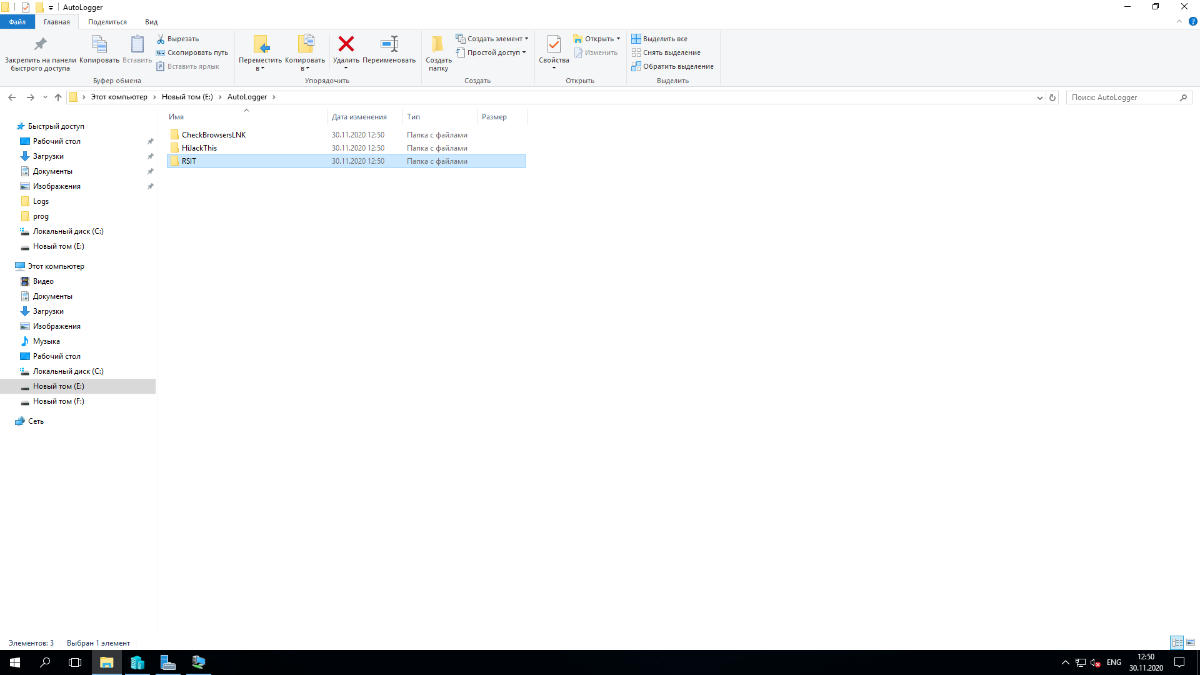Switch to Вид ribbon tab

(x=151, y=21)
